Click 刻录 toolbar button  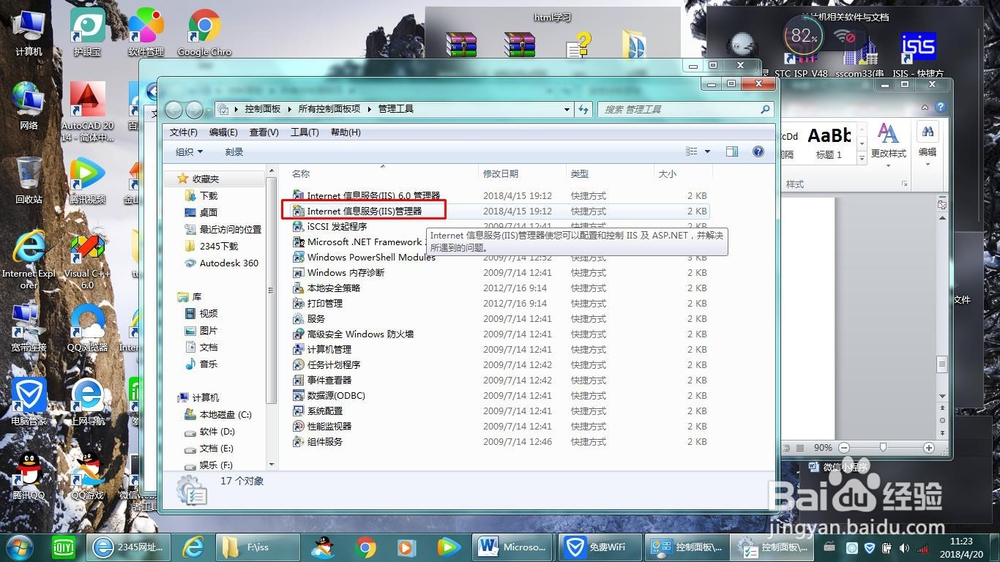tap(234, 152)
